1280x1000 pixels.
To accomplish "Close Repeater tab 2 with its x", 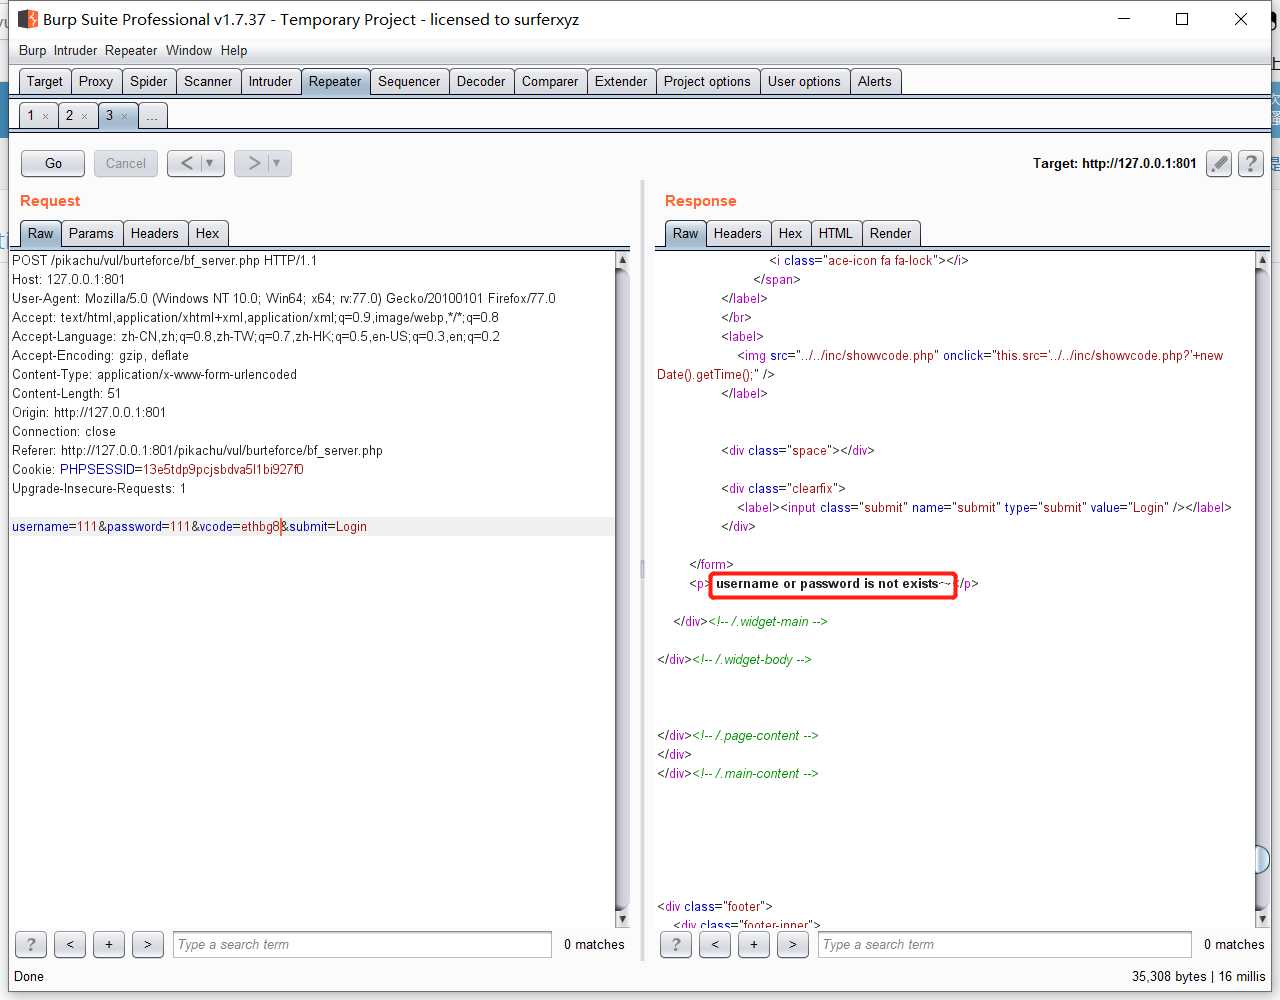I will pos(84,117).
